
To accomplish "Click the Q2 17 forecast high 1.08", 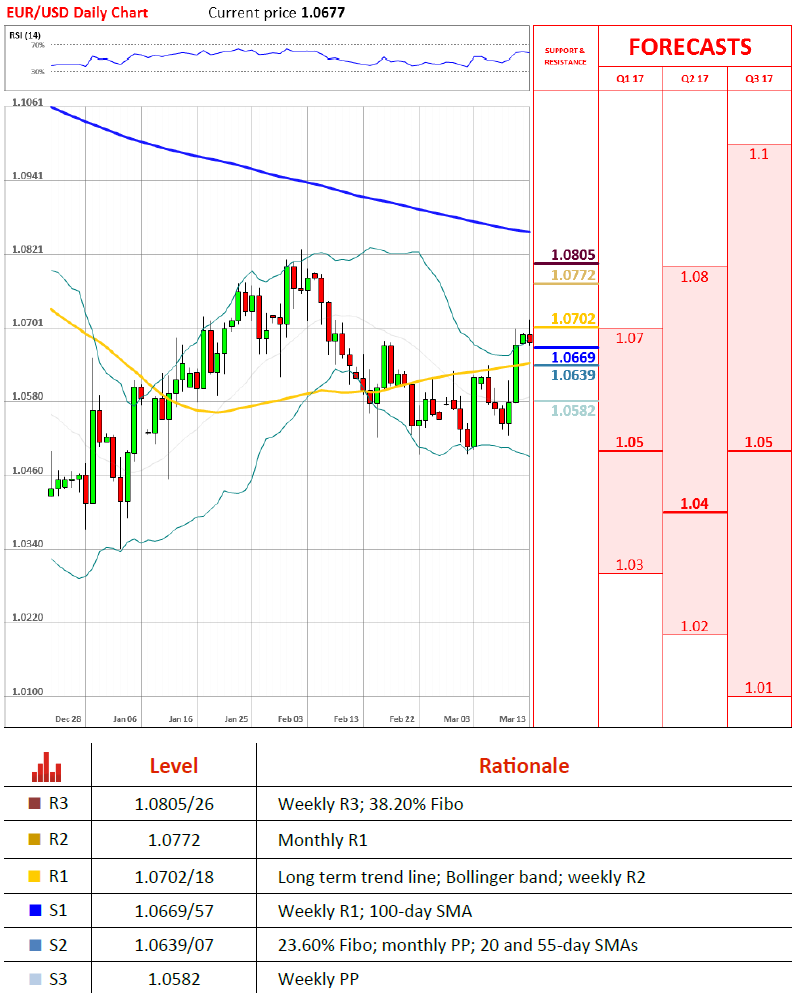I will pyautogui.click(x=695, y=277).
